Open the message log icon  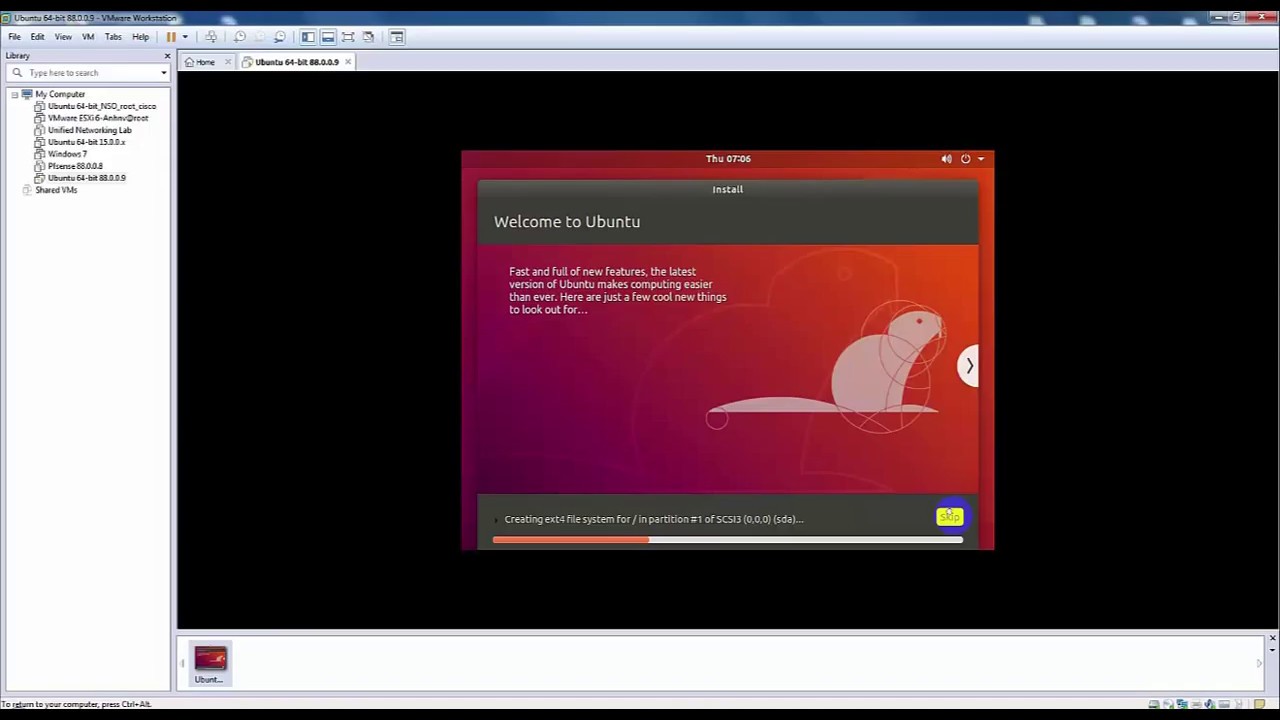pyautogui.click(x=1259, y=704)
